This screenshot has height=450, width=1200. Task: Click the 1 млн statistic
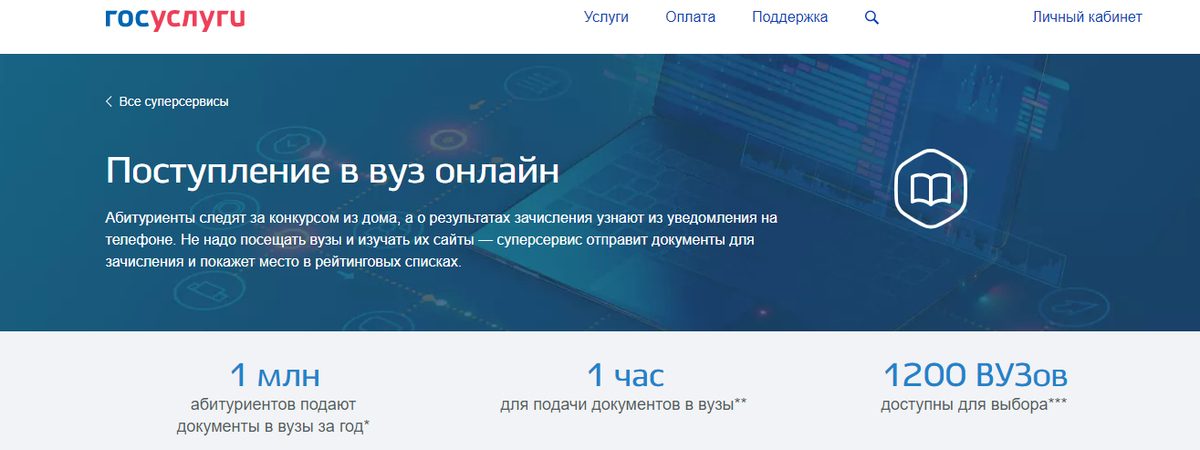274,375
